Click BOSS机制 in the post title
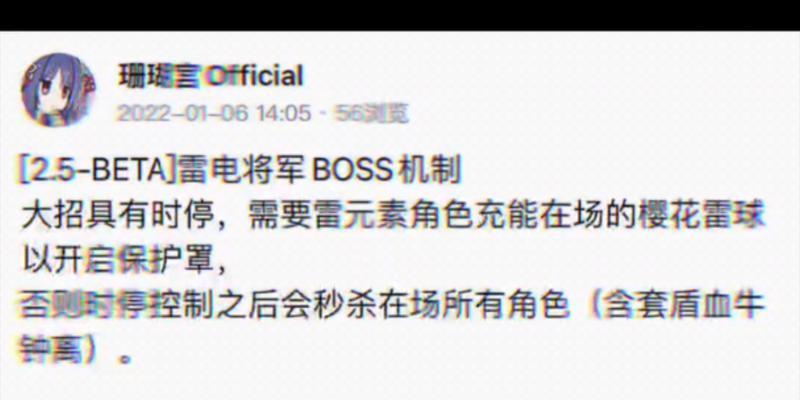 pos(386,171)
